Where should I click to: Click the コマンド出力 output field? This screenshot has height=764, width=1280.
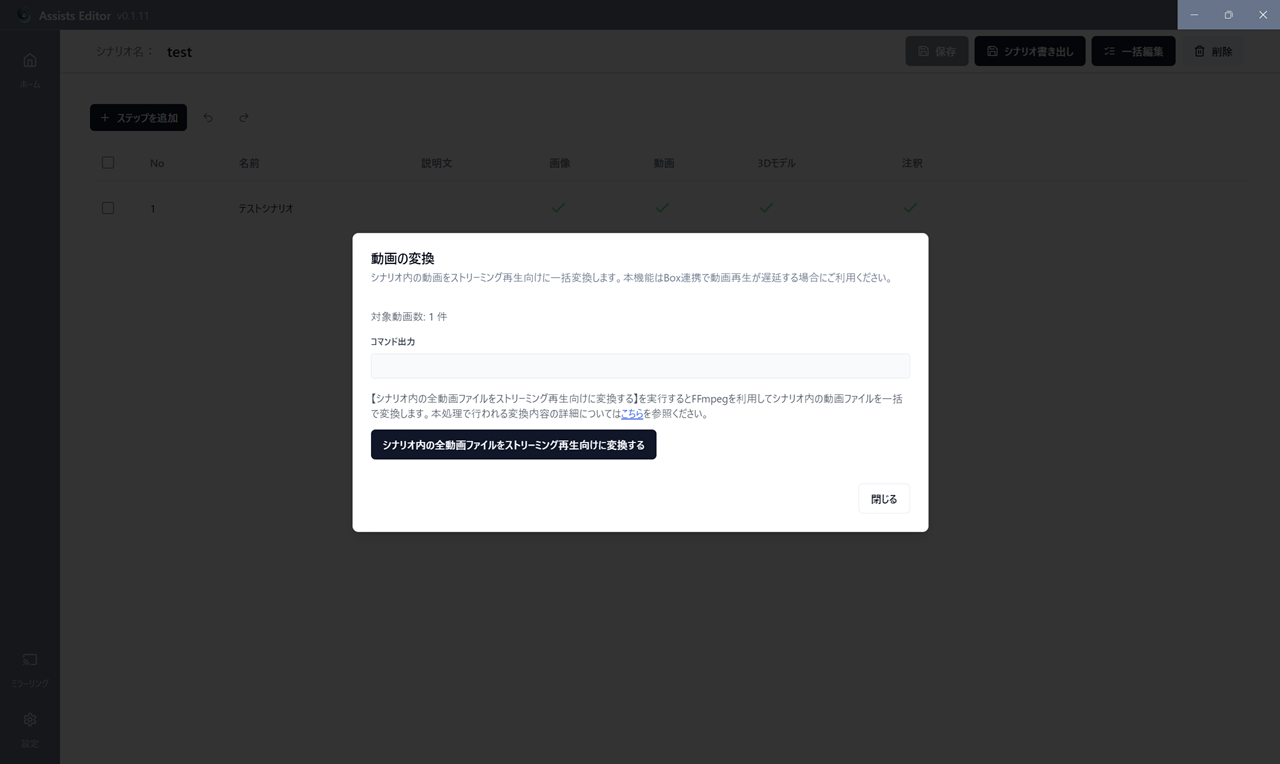tap(640, 366)
